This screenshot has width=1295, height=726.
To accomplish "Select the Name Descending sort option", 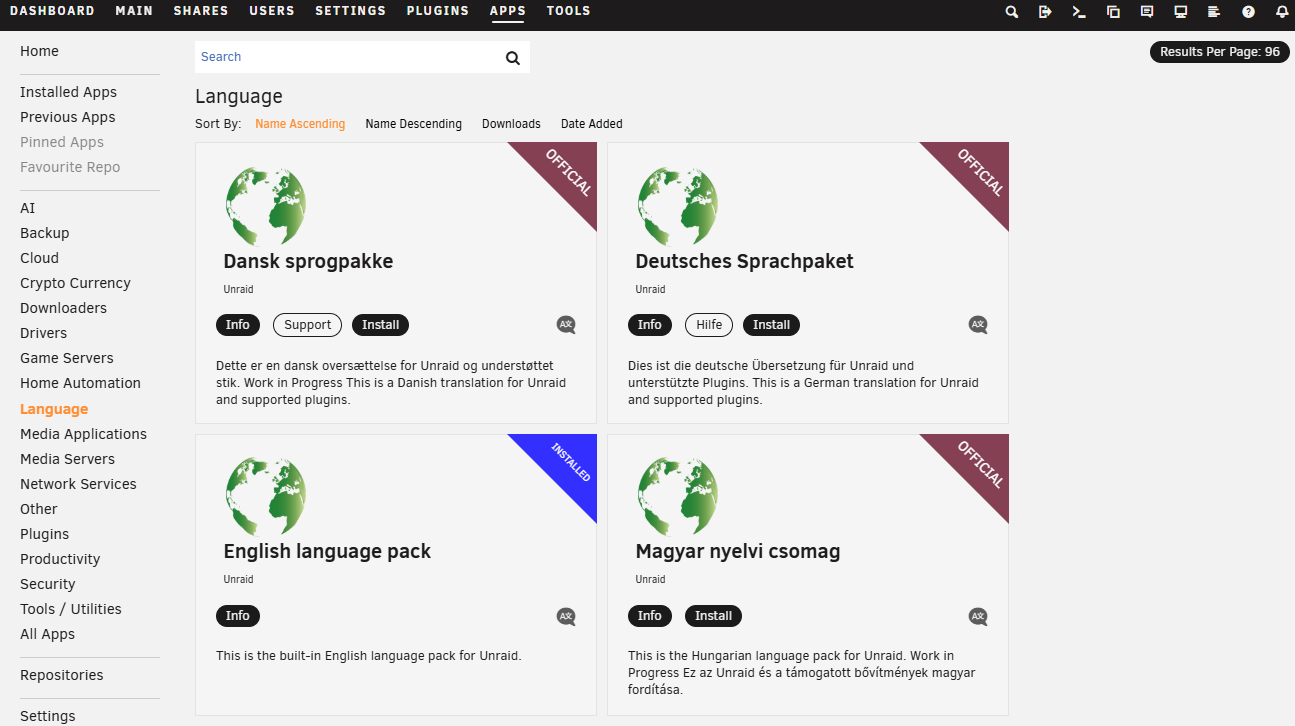I will coord(413,123).
